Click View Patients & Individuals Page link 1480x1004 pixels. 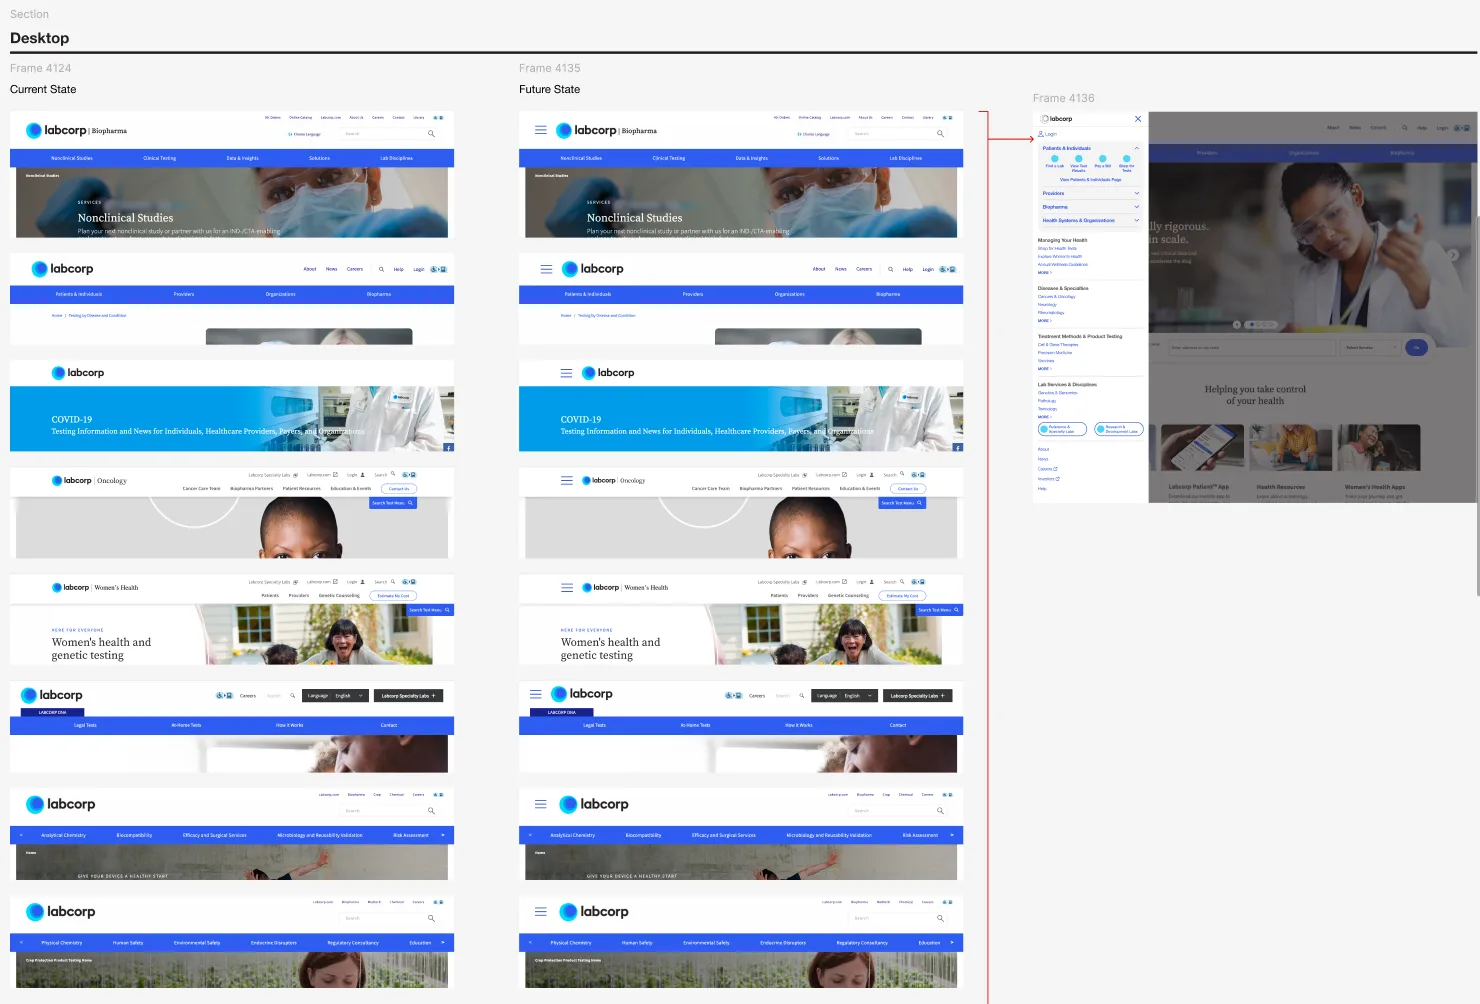(x=1090, y=180)
